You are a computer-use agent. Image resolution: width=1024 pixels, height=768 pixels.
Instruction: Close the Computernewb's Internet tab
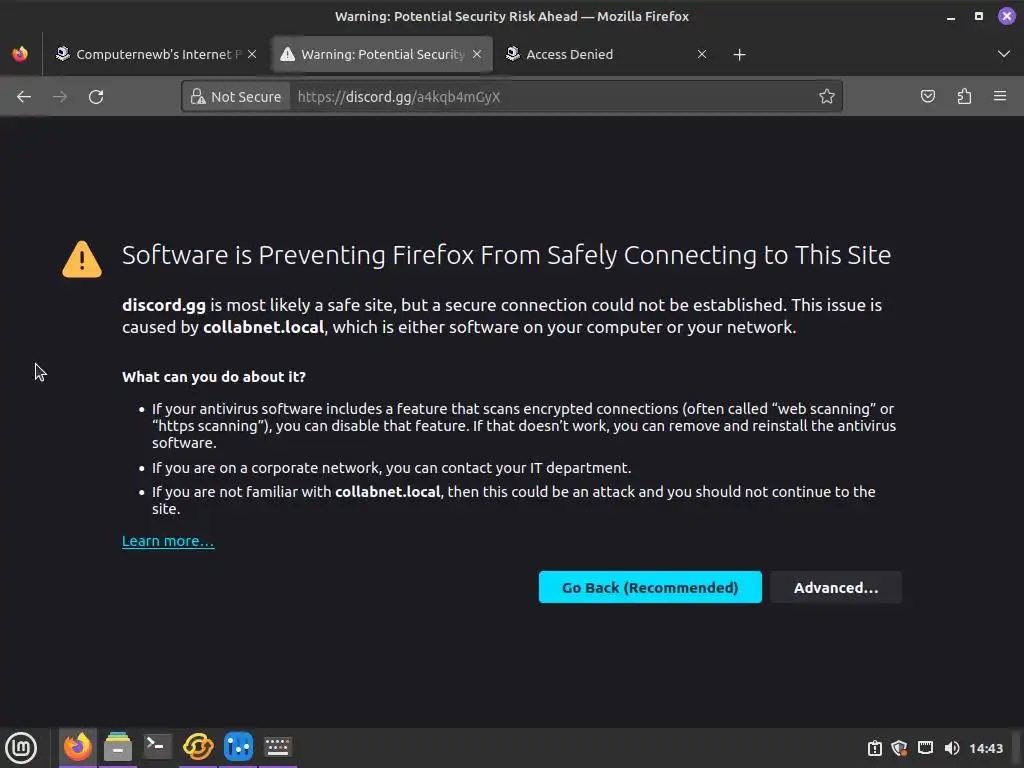(x=252, y=54)
